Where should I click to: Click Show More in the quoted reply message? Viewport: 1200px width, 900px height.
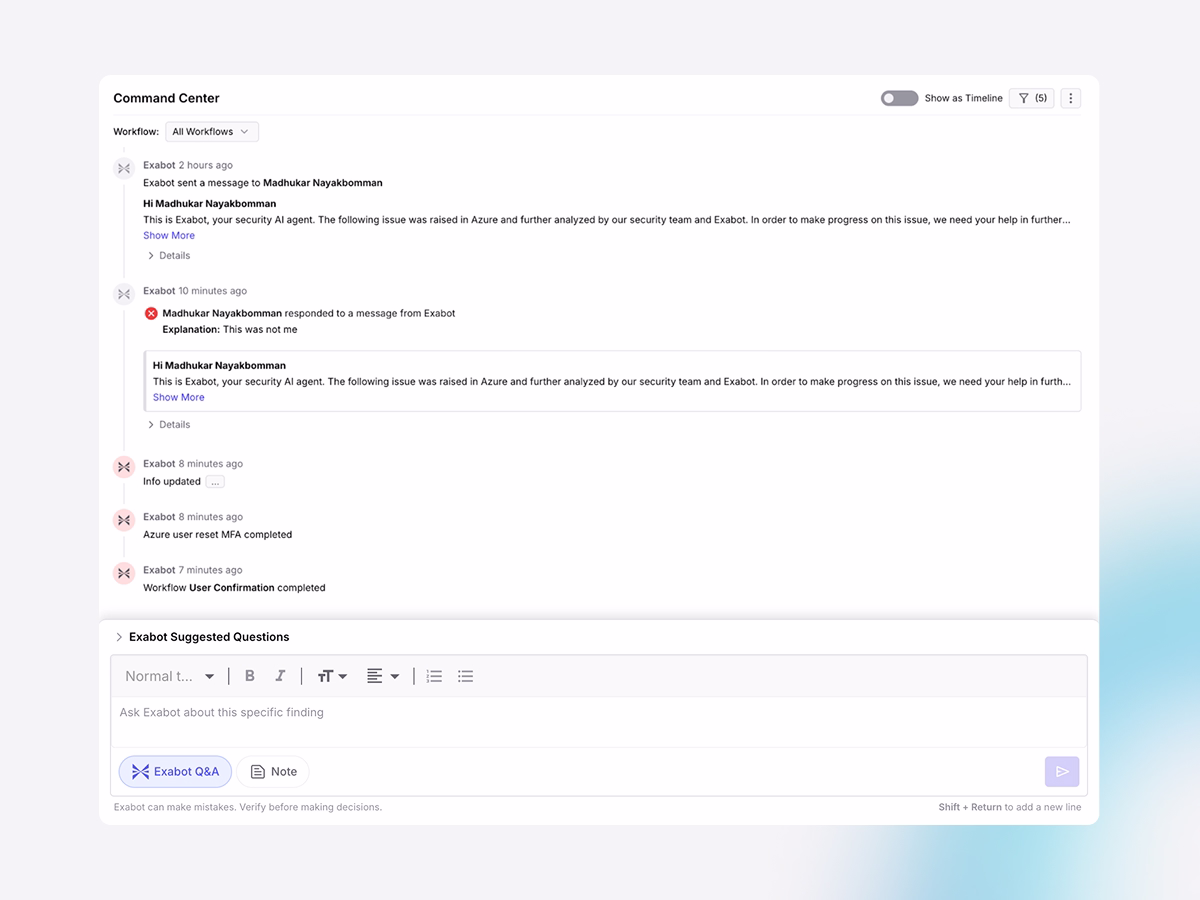[179, 397]
